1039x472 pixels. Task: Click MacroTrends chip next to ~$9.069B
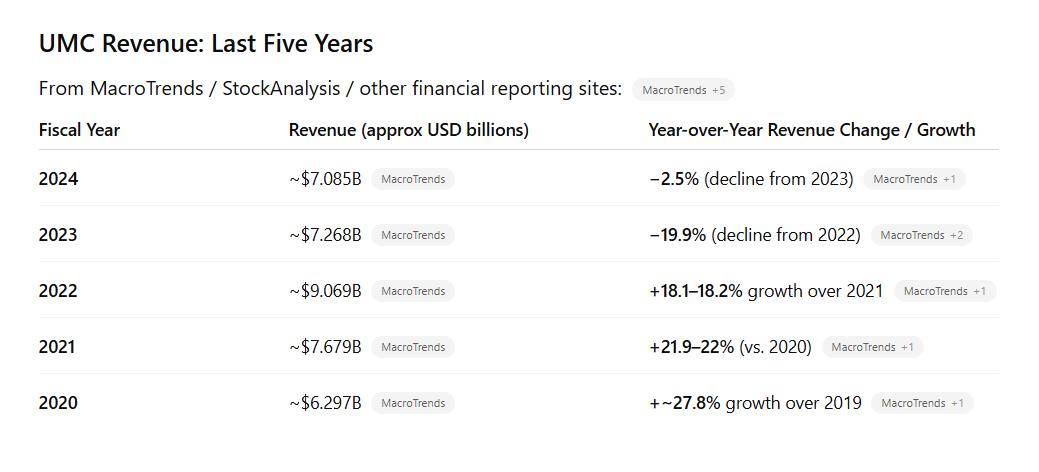click(413, 291)
